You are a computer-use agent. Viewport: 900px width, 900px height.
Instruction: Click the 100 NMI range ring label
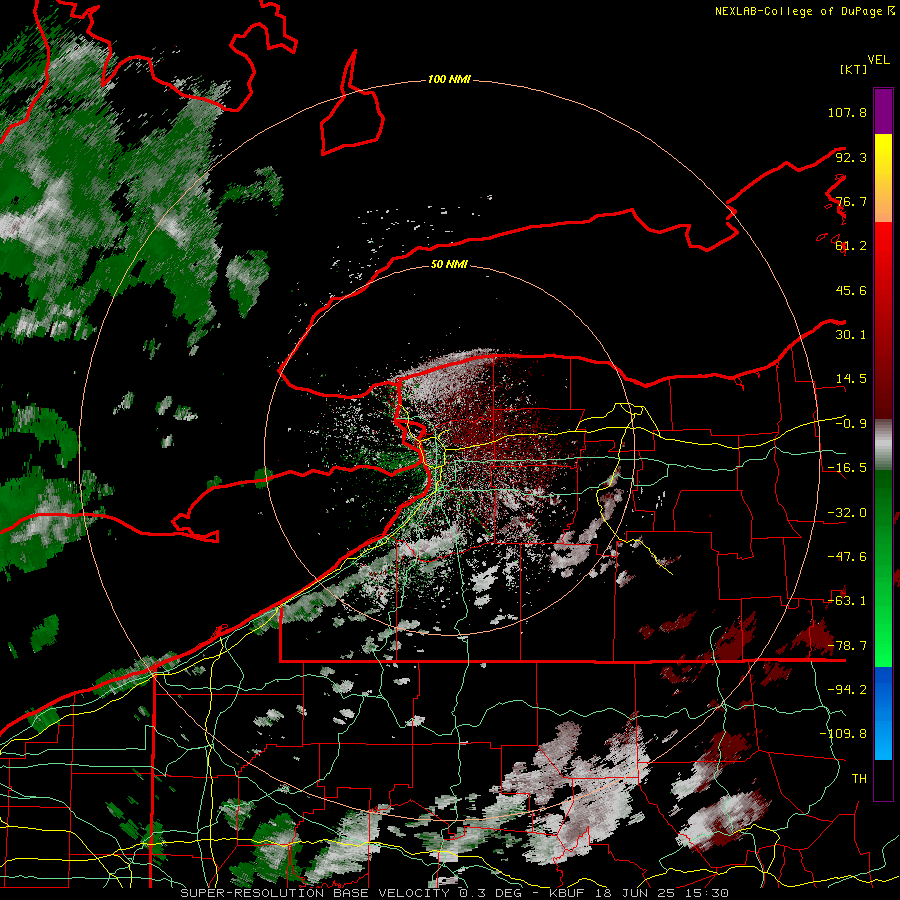(449, 79)
